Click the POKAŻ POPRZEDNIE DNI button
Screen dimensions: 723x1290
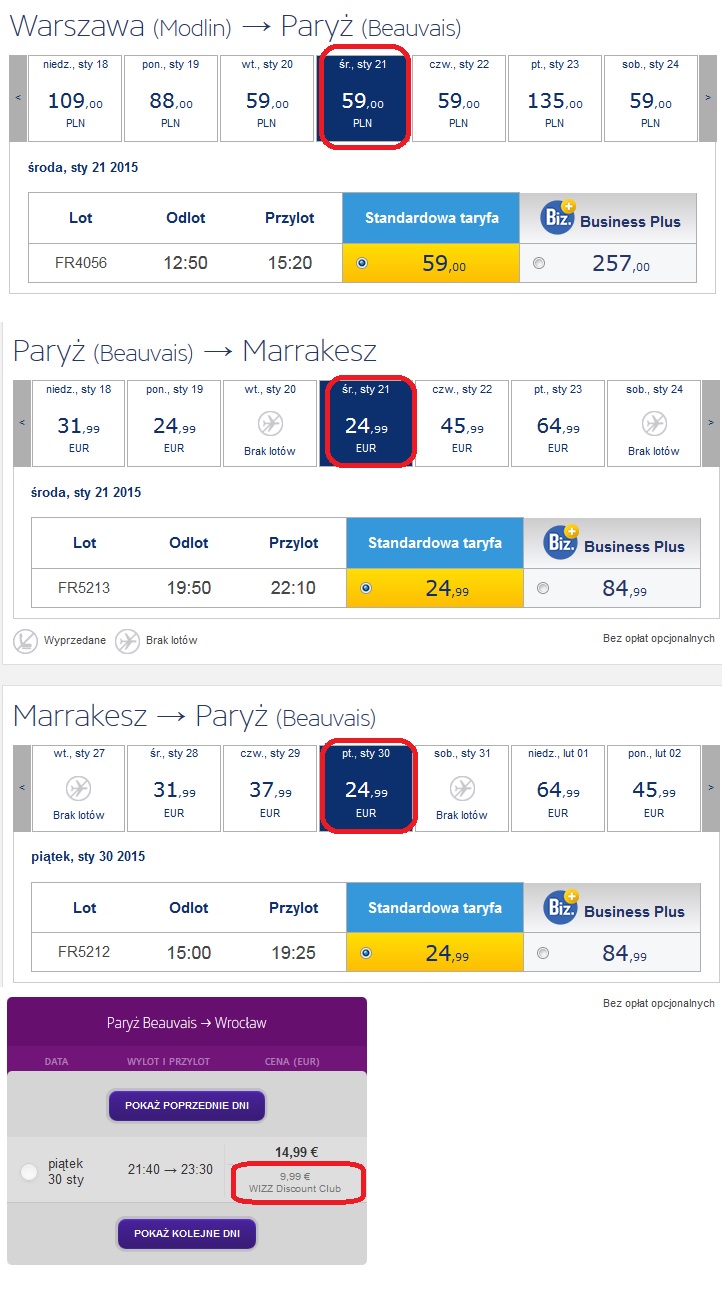click(x=187, y=1105)
